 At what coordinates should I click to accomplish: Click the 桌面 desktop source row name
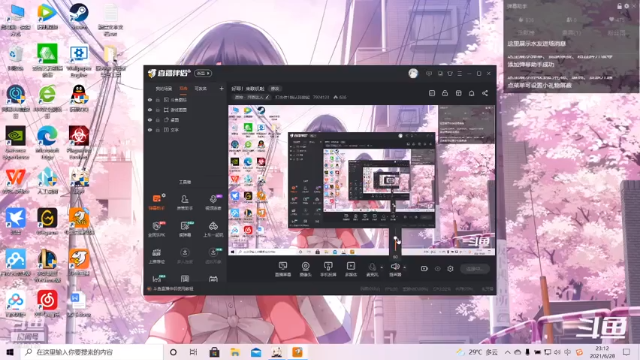175,120
